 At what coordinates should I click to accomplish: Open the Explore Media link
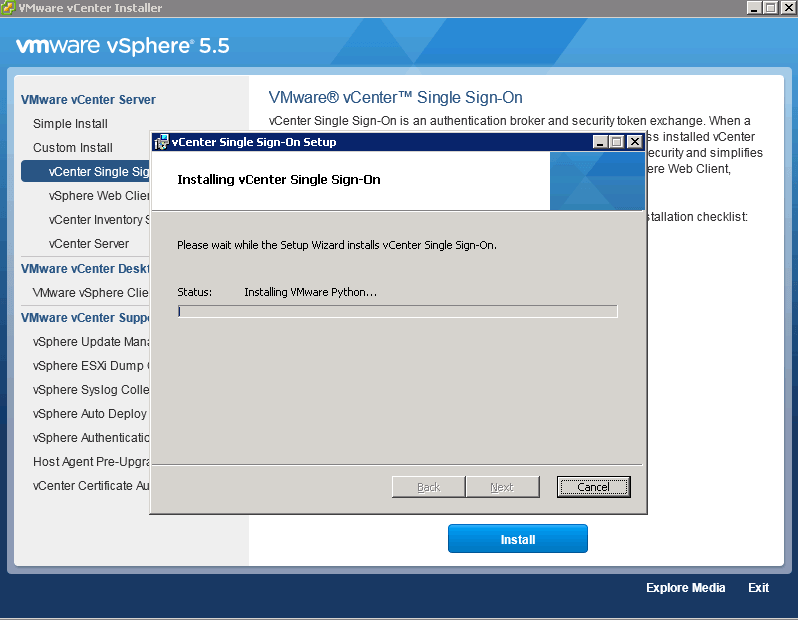click(x=686, y=588)
